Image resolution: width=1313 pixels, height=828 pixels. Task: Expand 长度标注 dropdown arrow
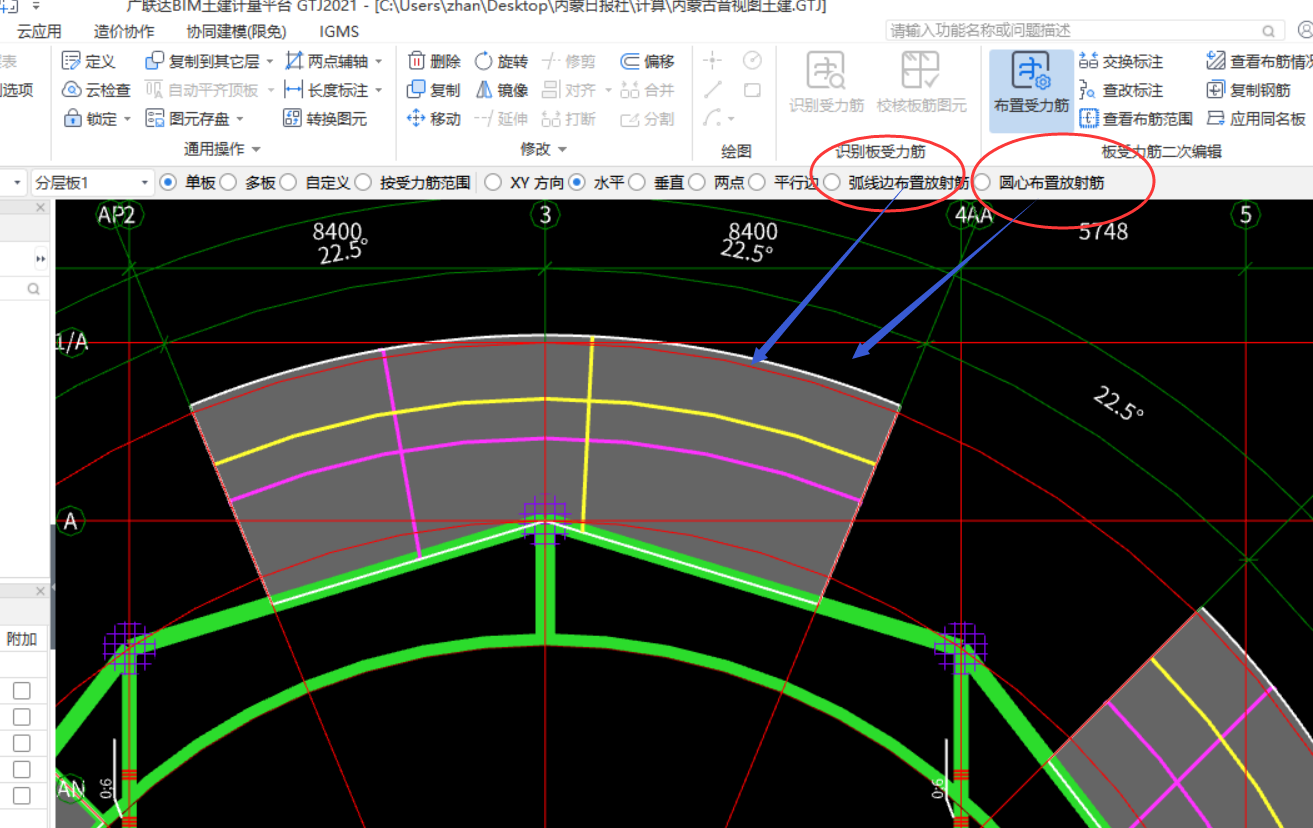point(379,90)
